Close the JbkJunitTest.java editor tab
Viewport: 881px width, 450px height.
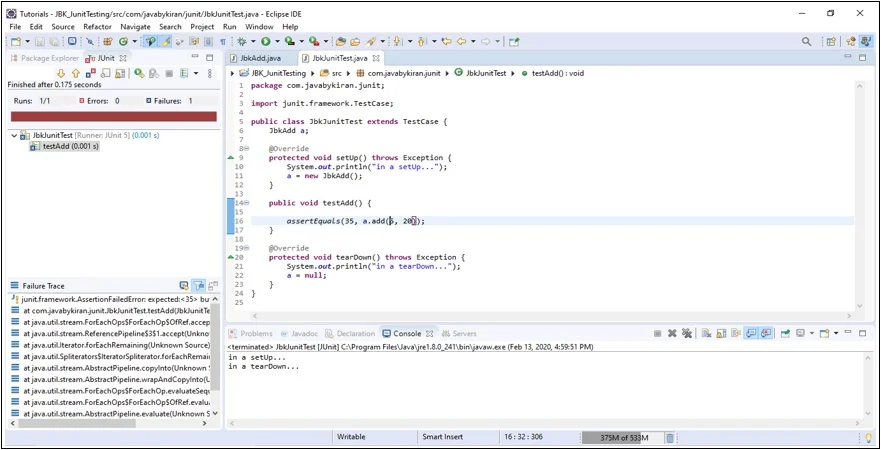(x=376, y=58)
